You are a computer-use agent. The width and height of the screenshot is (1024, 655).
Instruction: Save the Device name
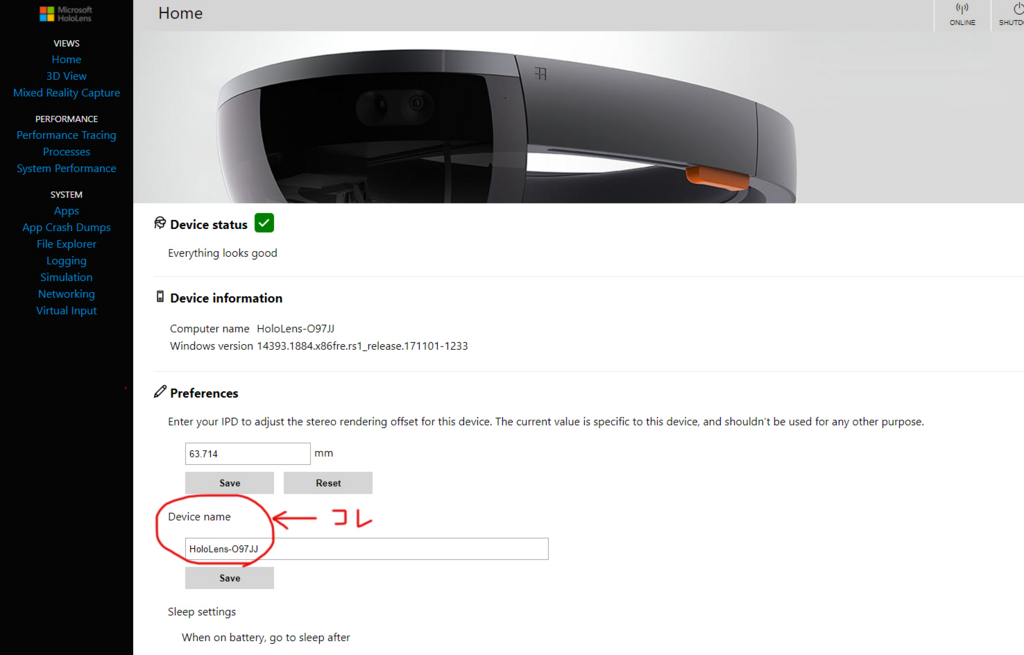pos(229,578)
